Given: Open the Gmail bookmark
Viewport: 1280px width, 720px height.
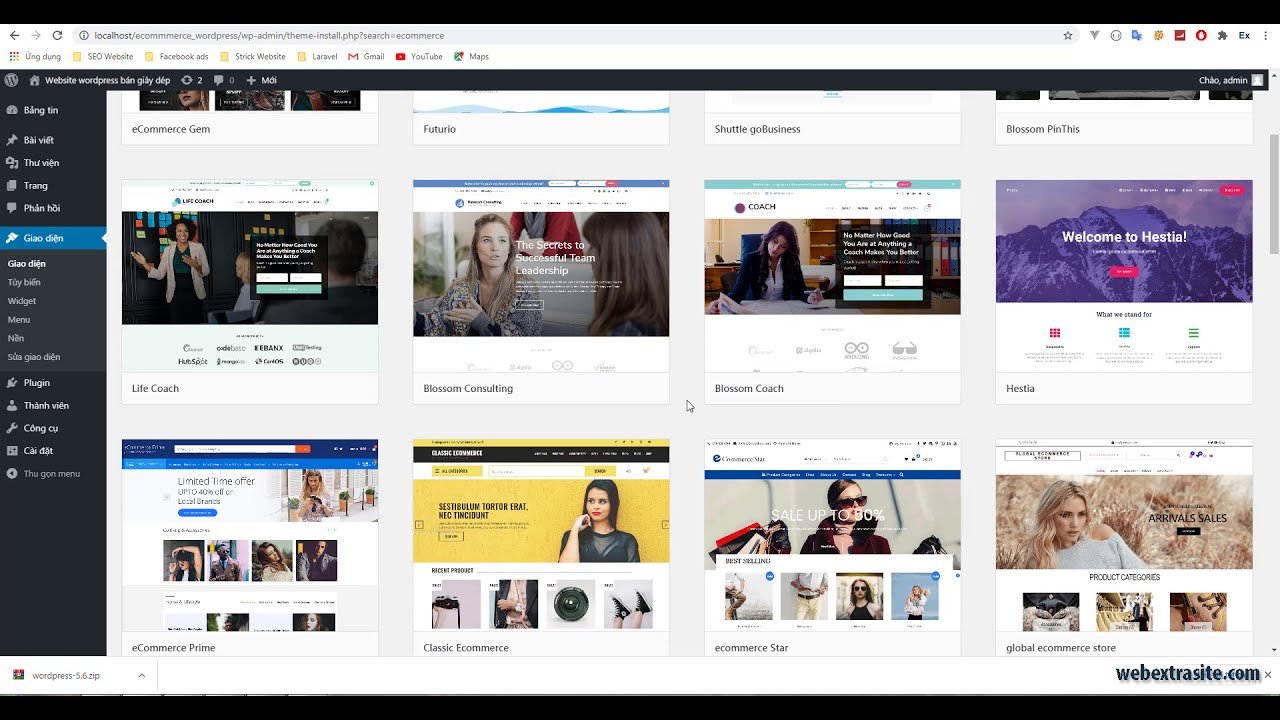Looking at the screenshot, I should (366, 57).
